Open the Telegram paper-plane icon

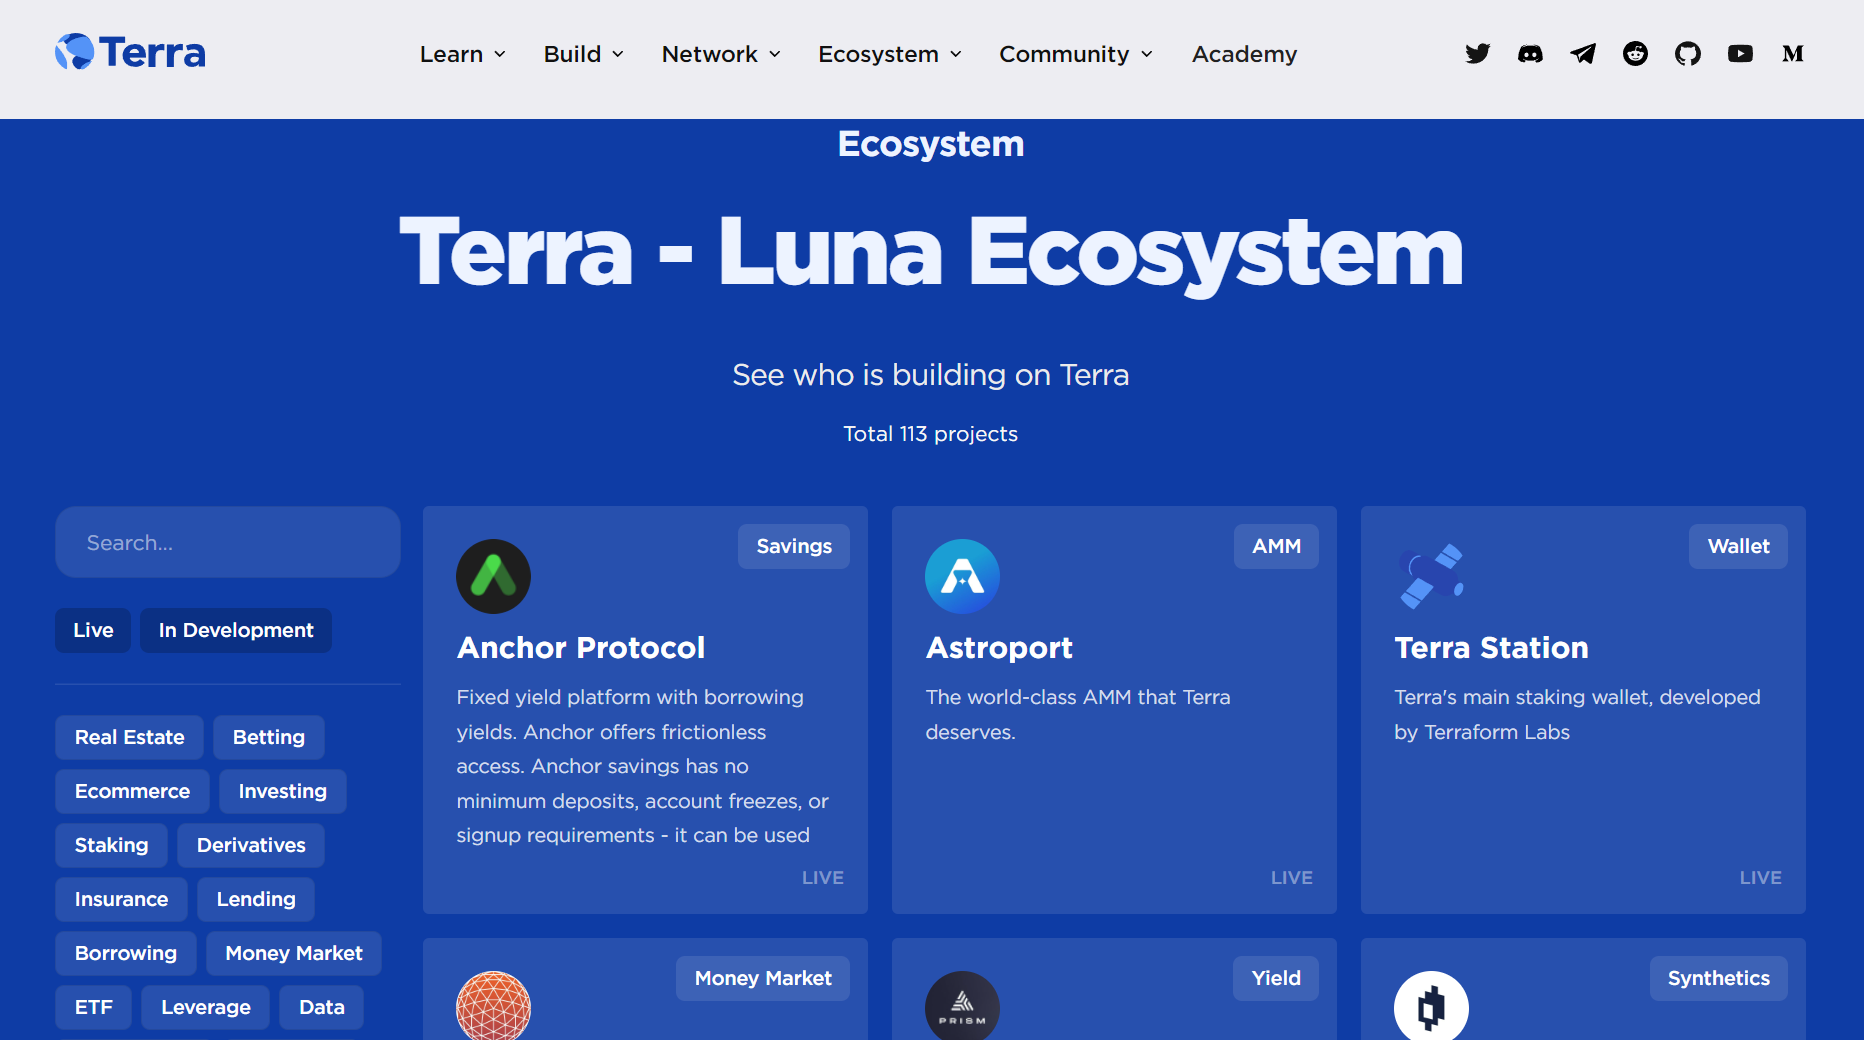(1583, 54)
